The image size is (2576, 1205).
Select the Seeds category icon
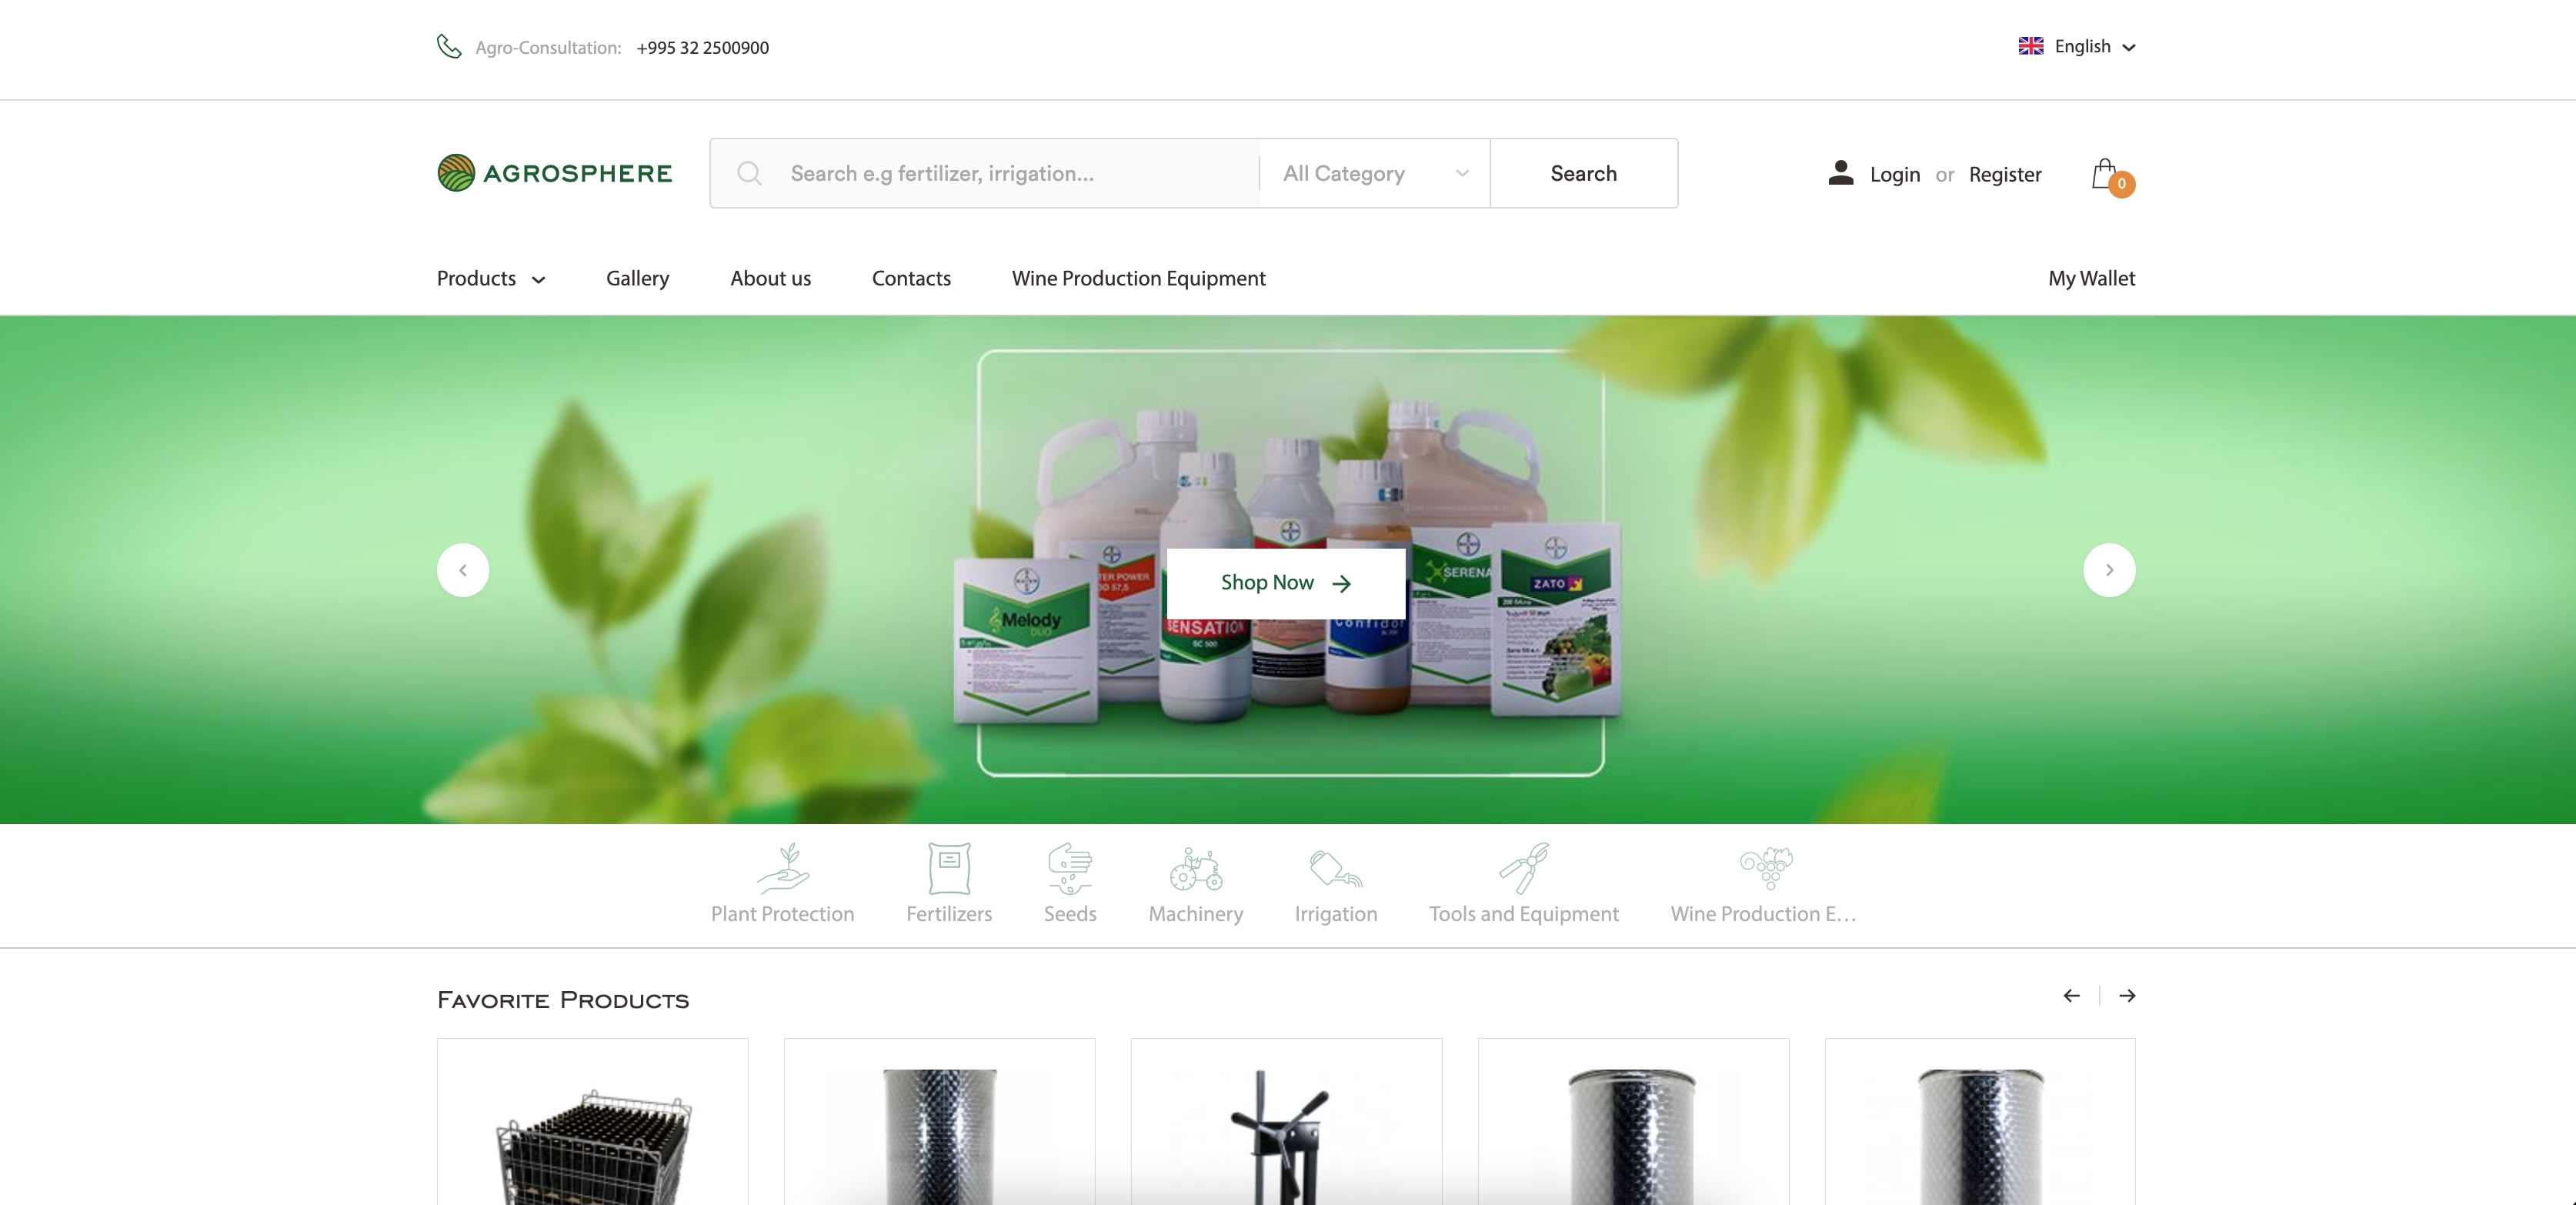click(x=1069, y=868)
